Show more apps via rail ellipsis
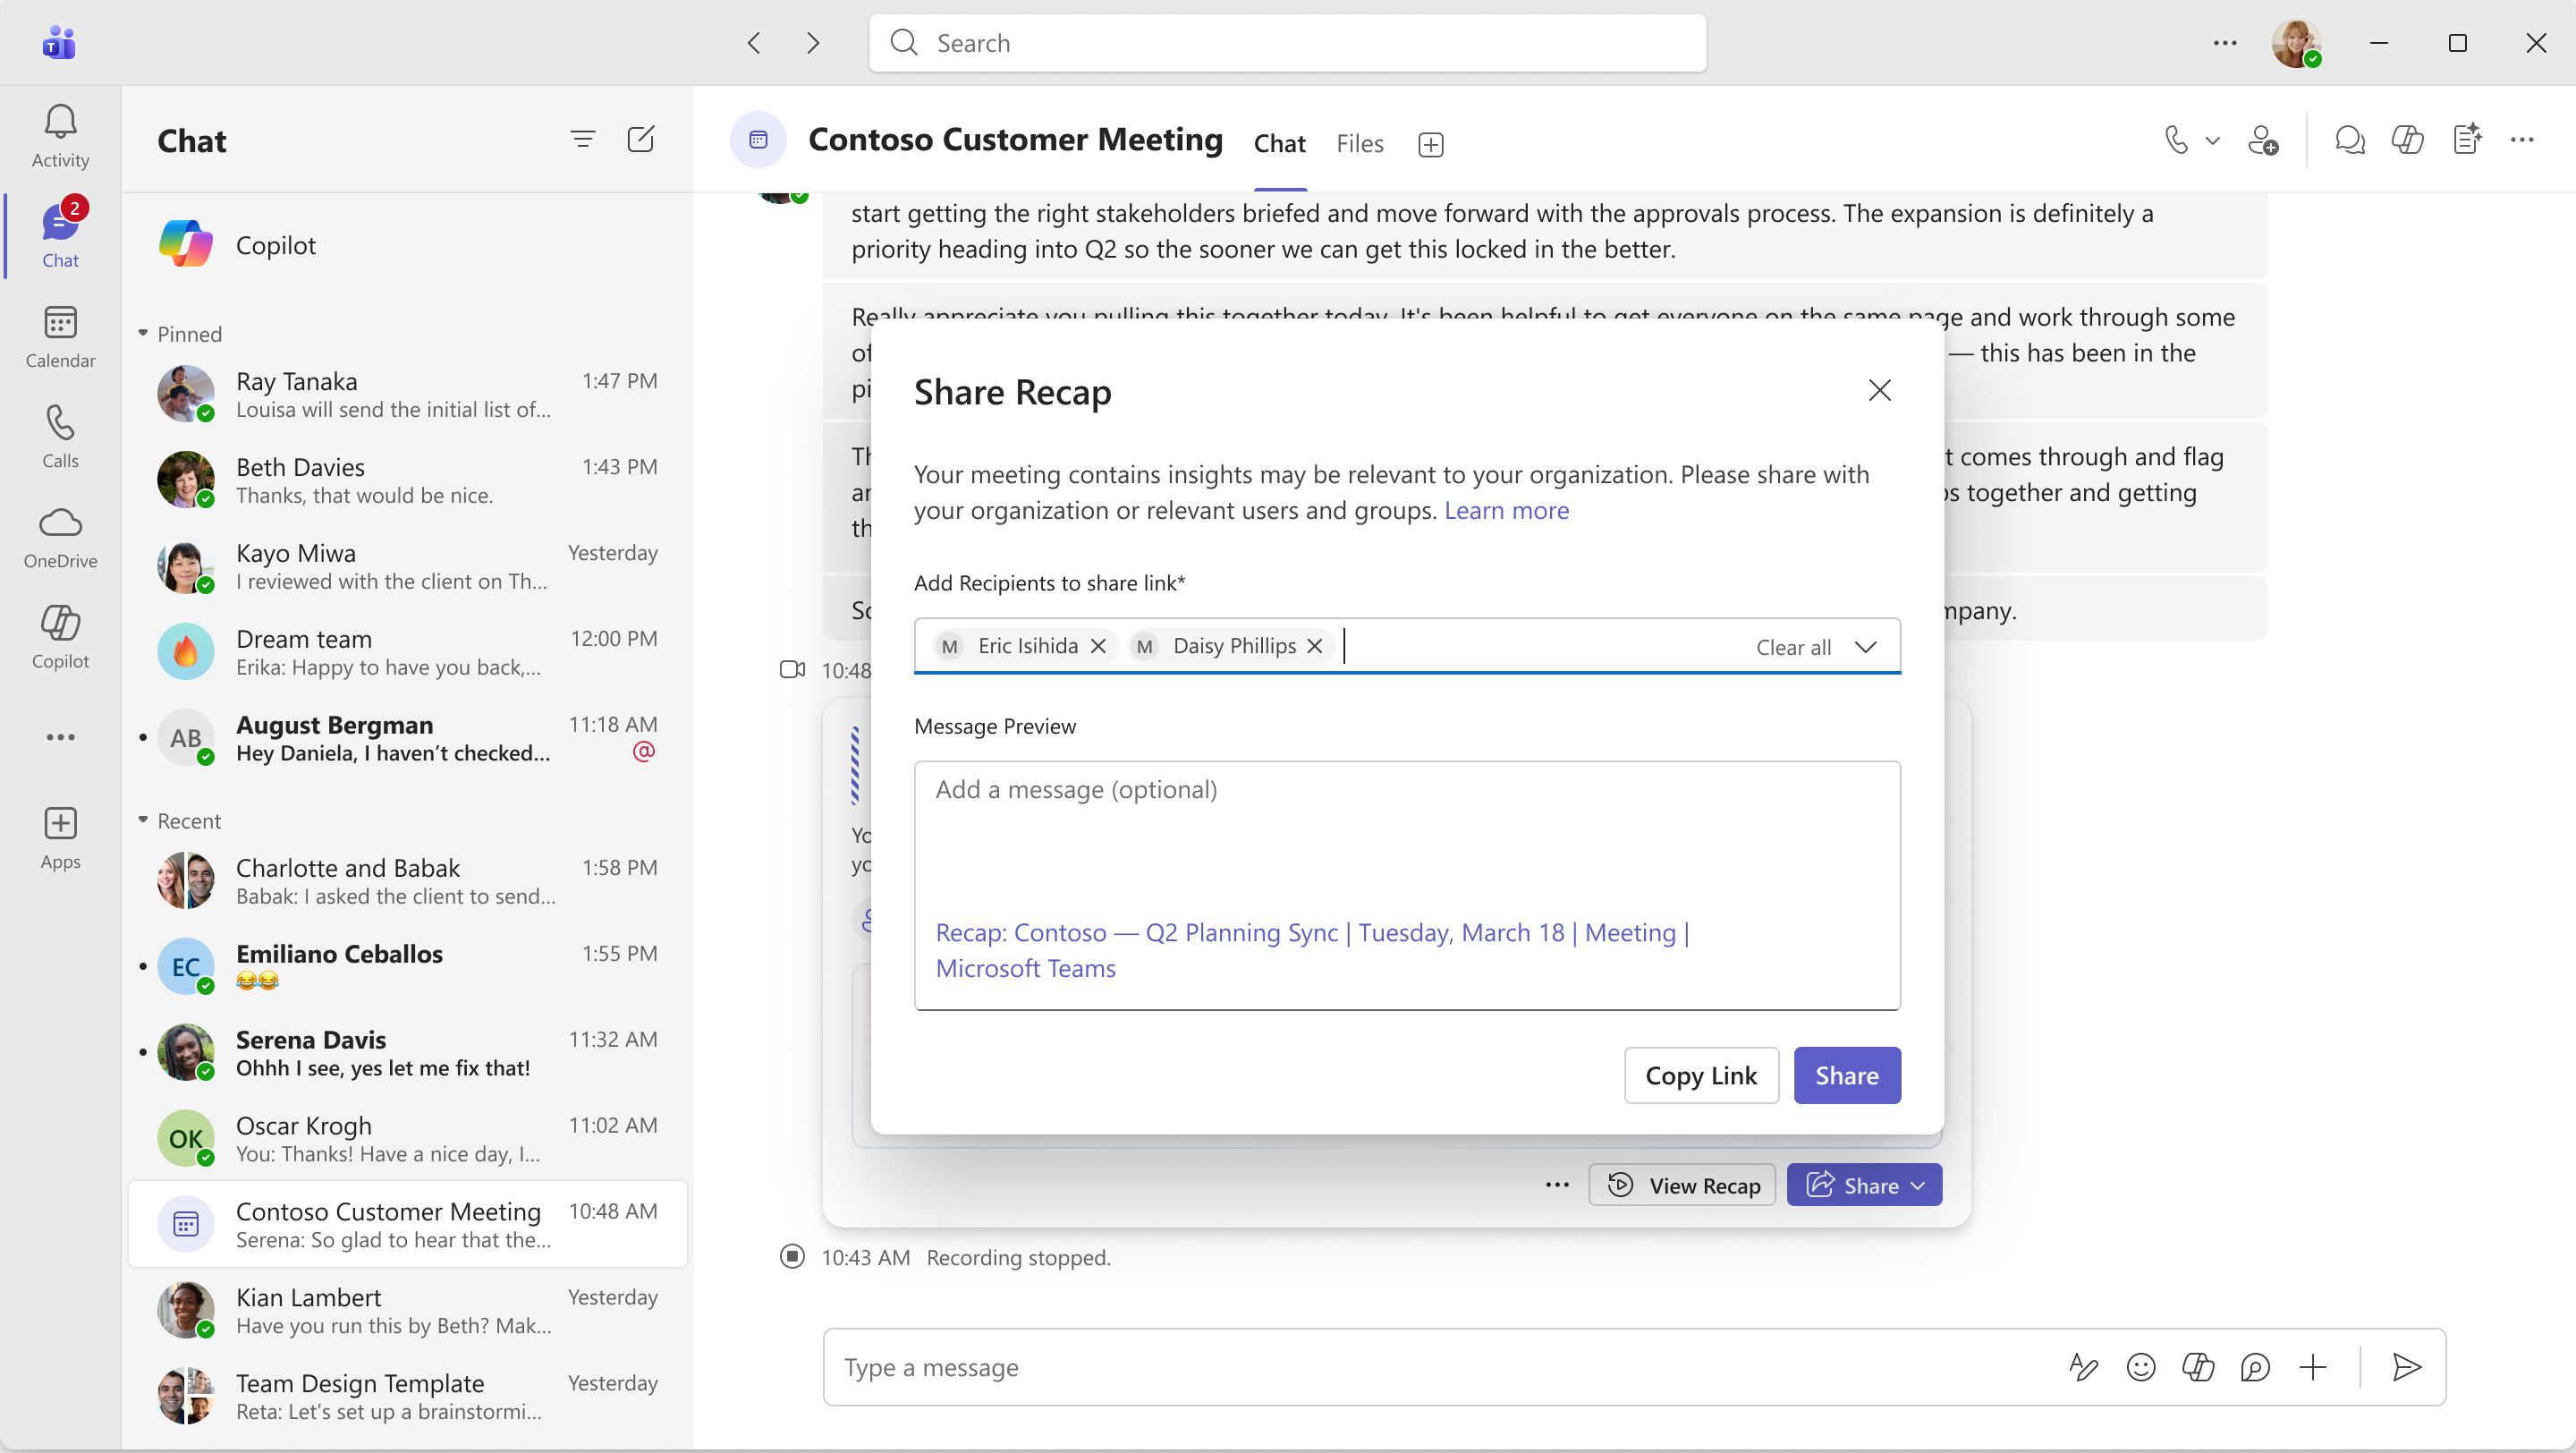The height and width of the screenshot is (1453, 2576). pos(60,738)
